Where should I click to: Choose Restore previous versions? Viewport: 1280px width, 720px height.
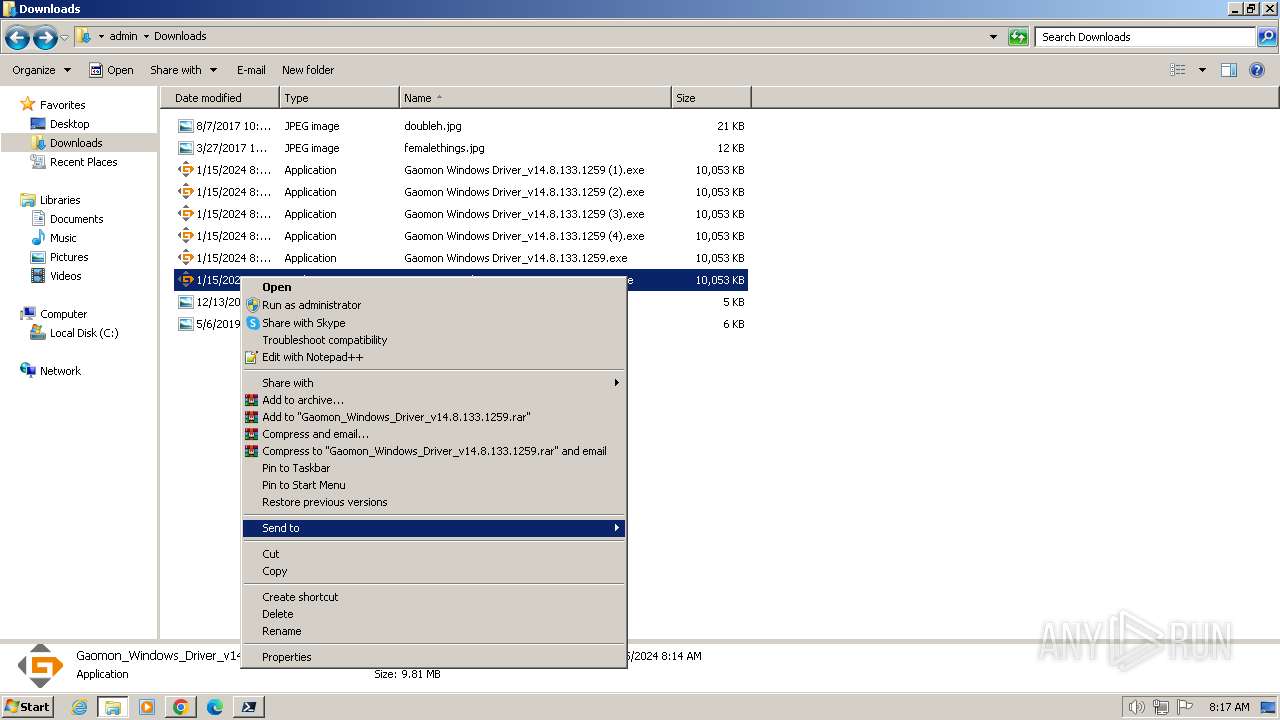434,502
